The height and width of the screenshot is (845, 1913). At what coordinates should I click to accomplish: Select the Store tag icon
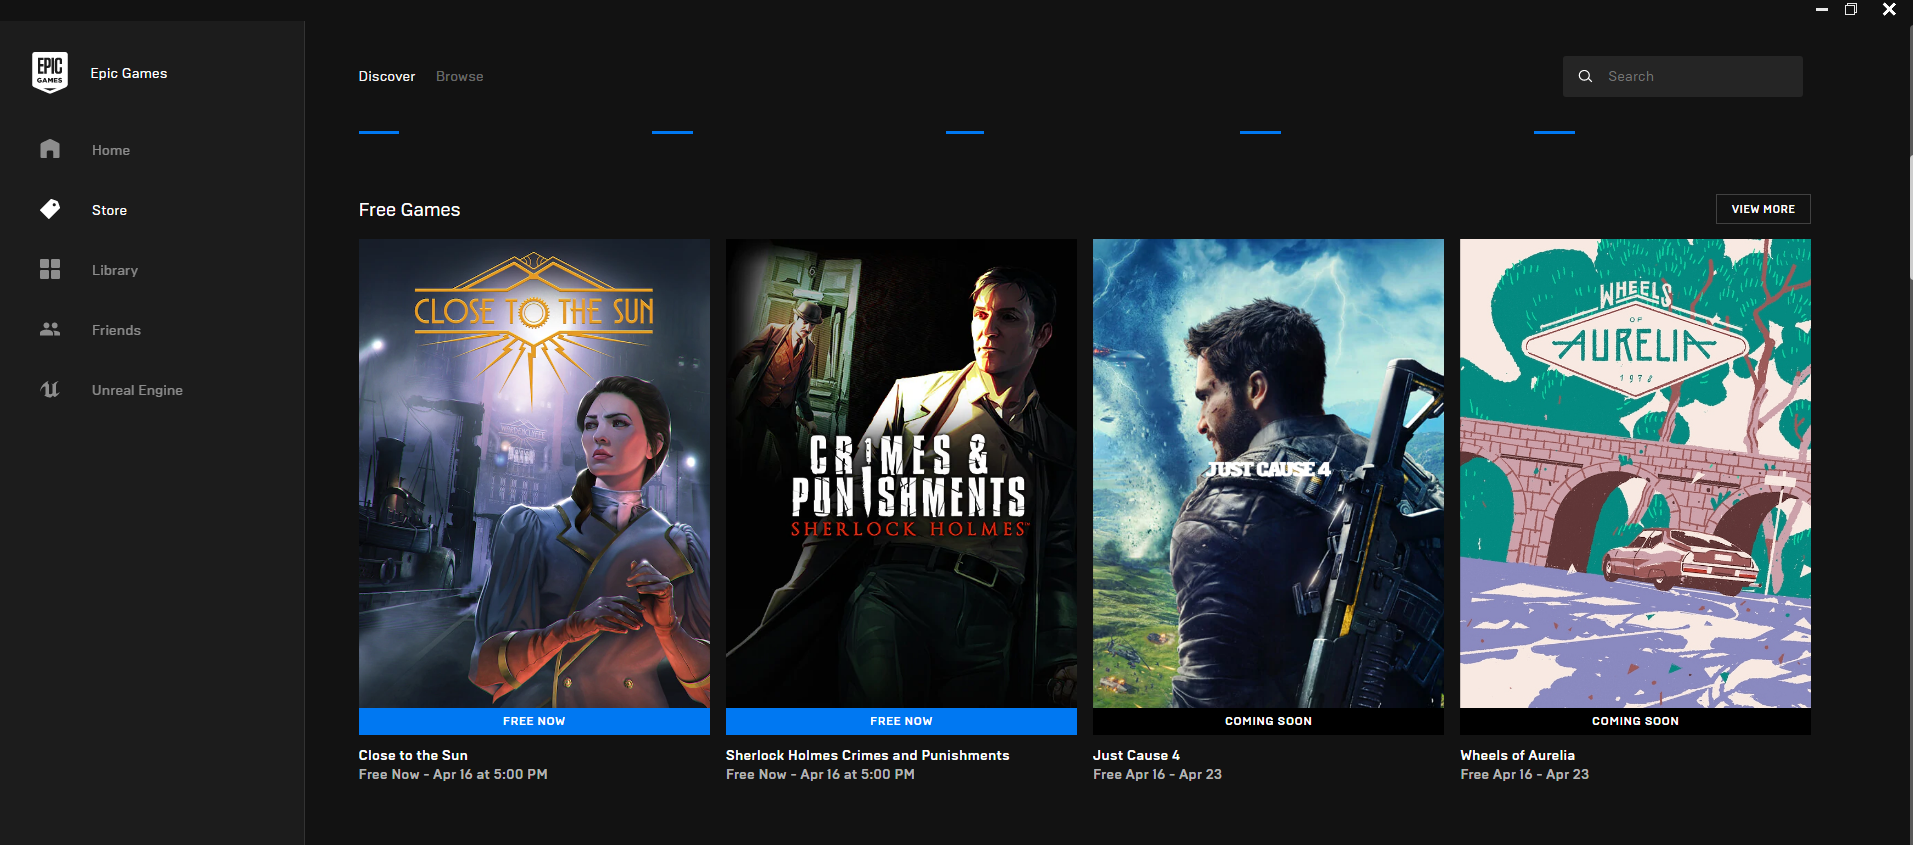point(50,209)
